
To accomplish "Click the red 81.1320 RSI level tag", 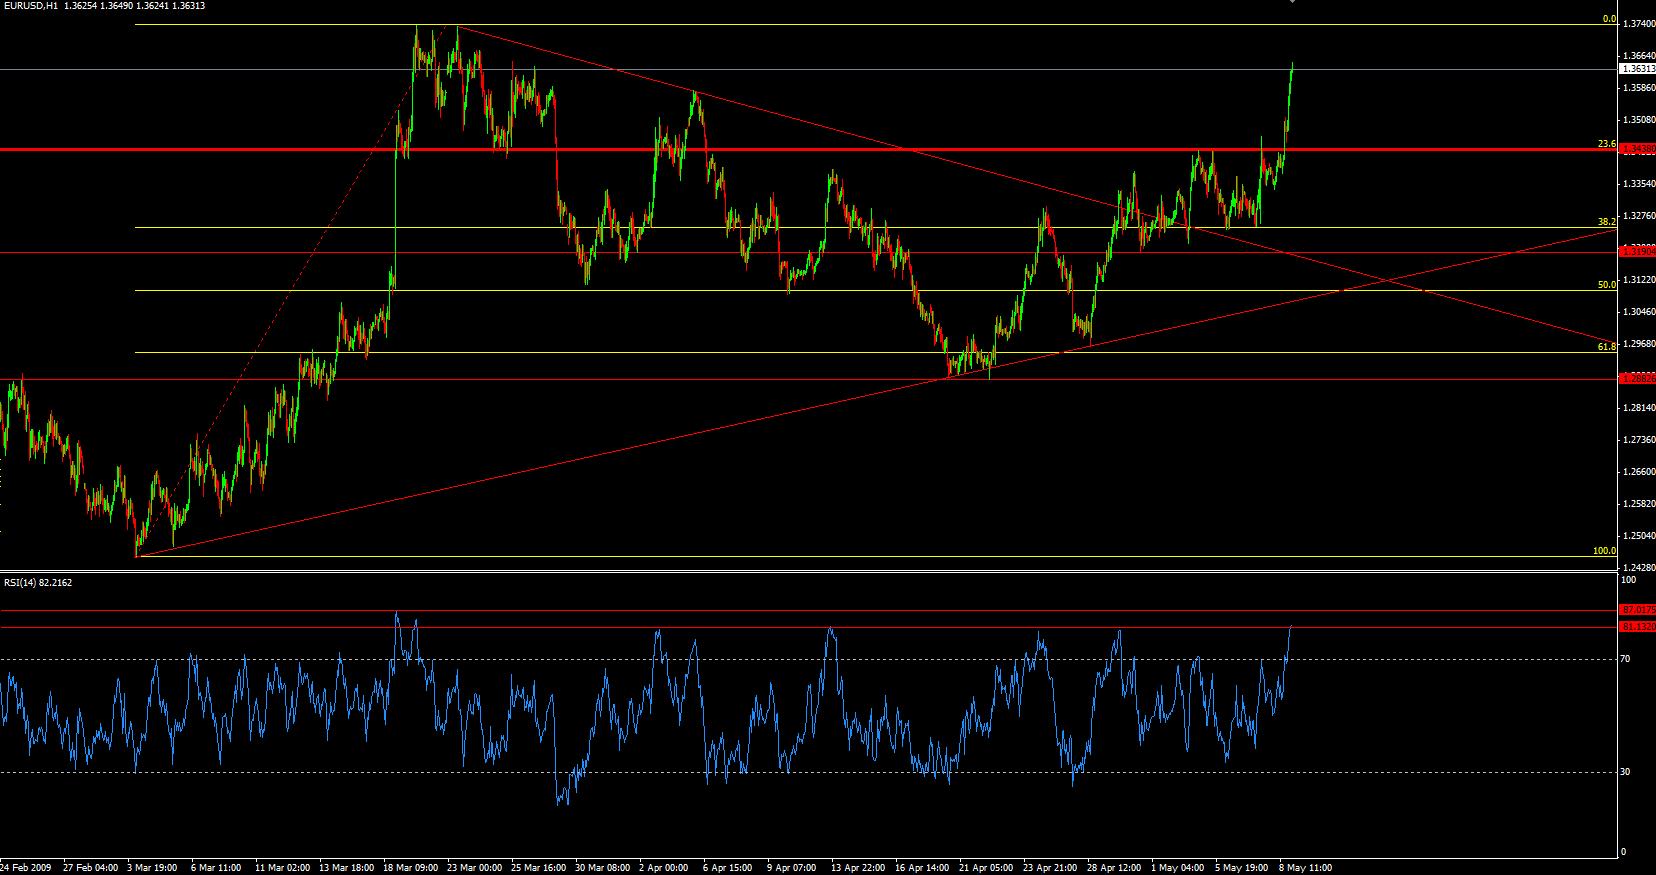I will [1638, 627].
